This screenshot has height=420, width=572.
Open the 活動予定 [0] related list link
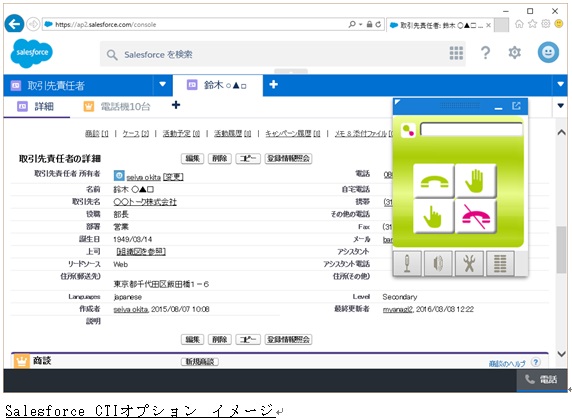[181, 134]
